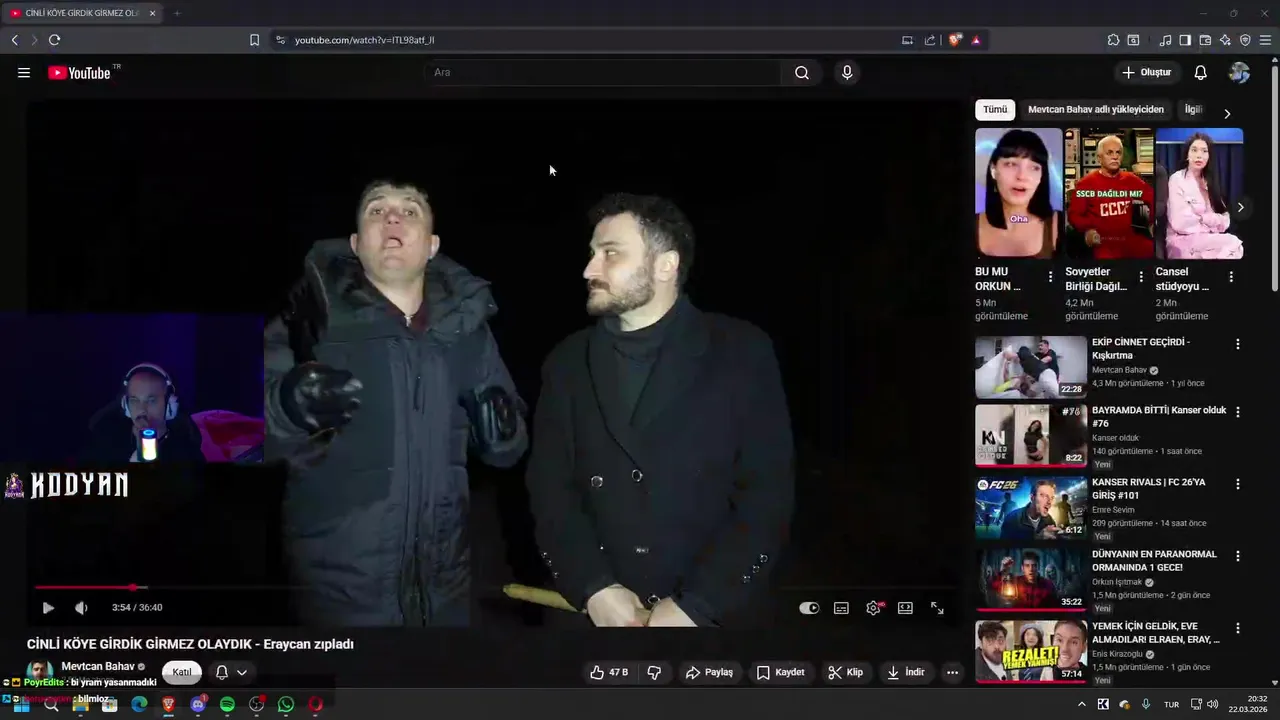Image resolution: width=1280 pixels, height=720 pixels.
Task: Like the video (47 B thumbs up)
Action: coord(609,673)
